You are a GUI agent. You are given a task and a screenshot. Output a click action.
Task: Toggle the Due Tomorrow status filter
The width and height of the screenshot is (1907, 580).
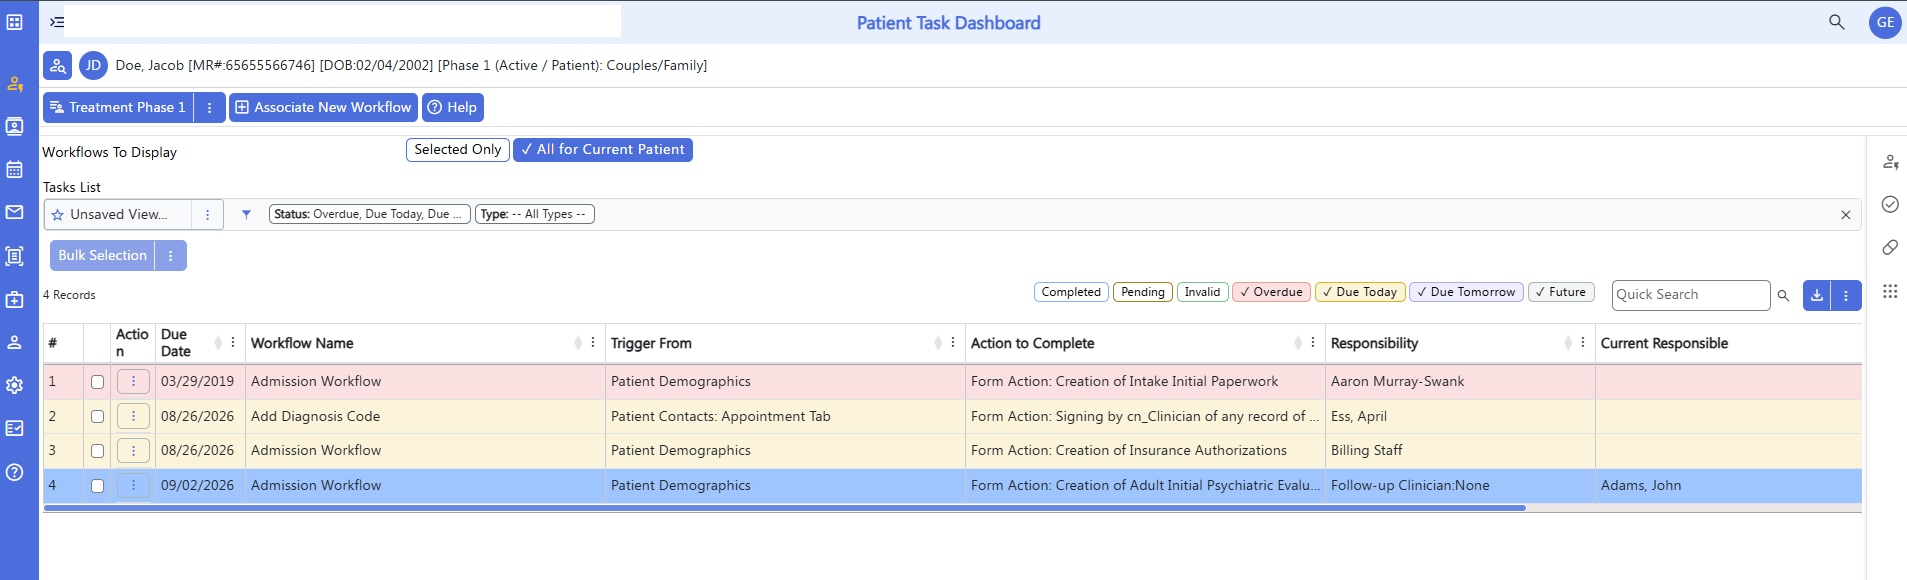1466,292
